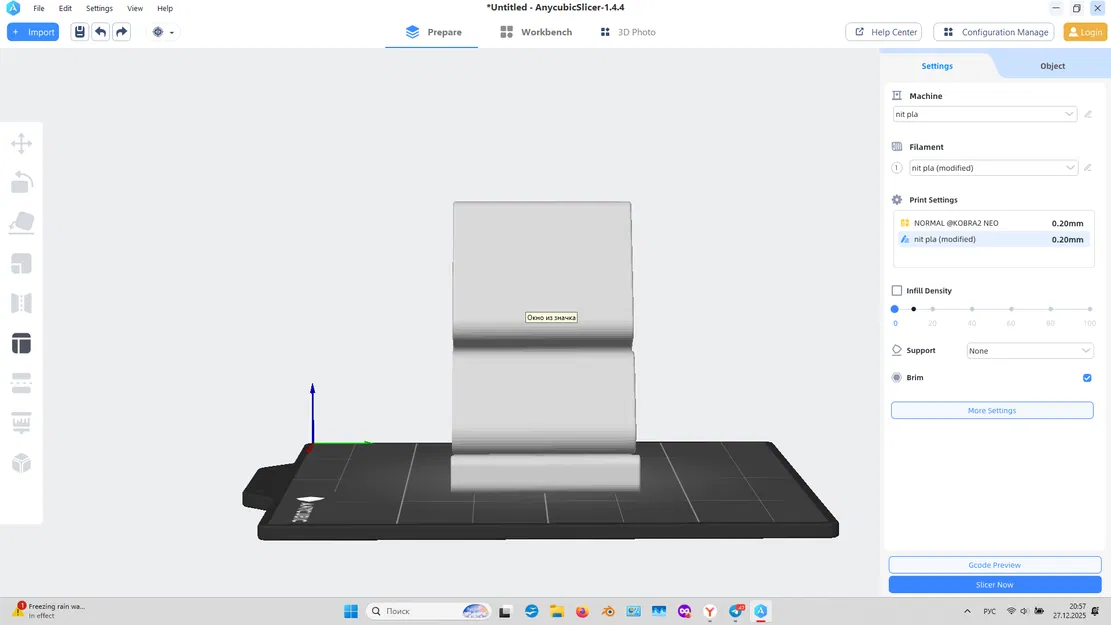Click the view settings gear icon
The width and height of the screenshot is (1111, 625).
coord(158,32)
